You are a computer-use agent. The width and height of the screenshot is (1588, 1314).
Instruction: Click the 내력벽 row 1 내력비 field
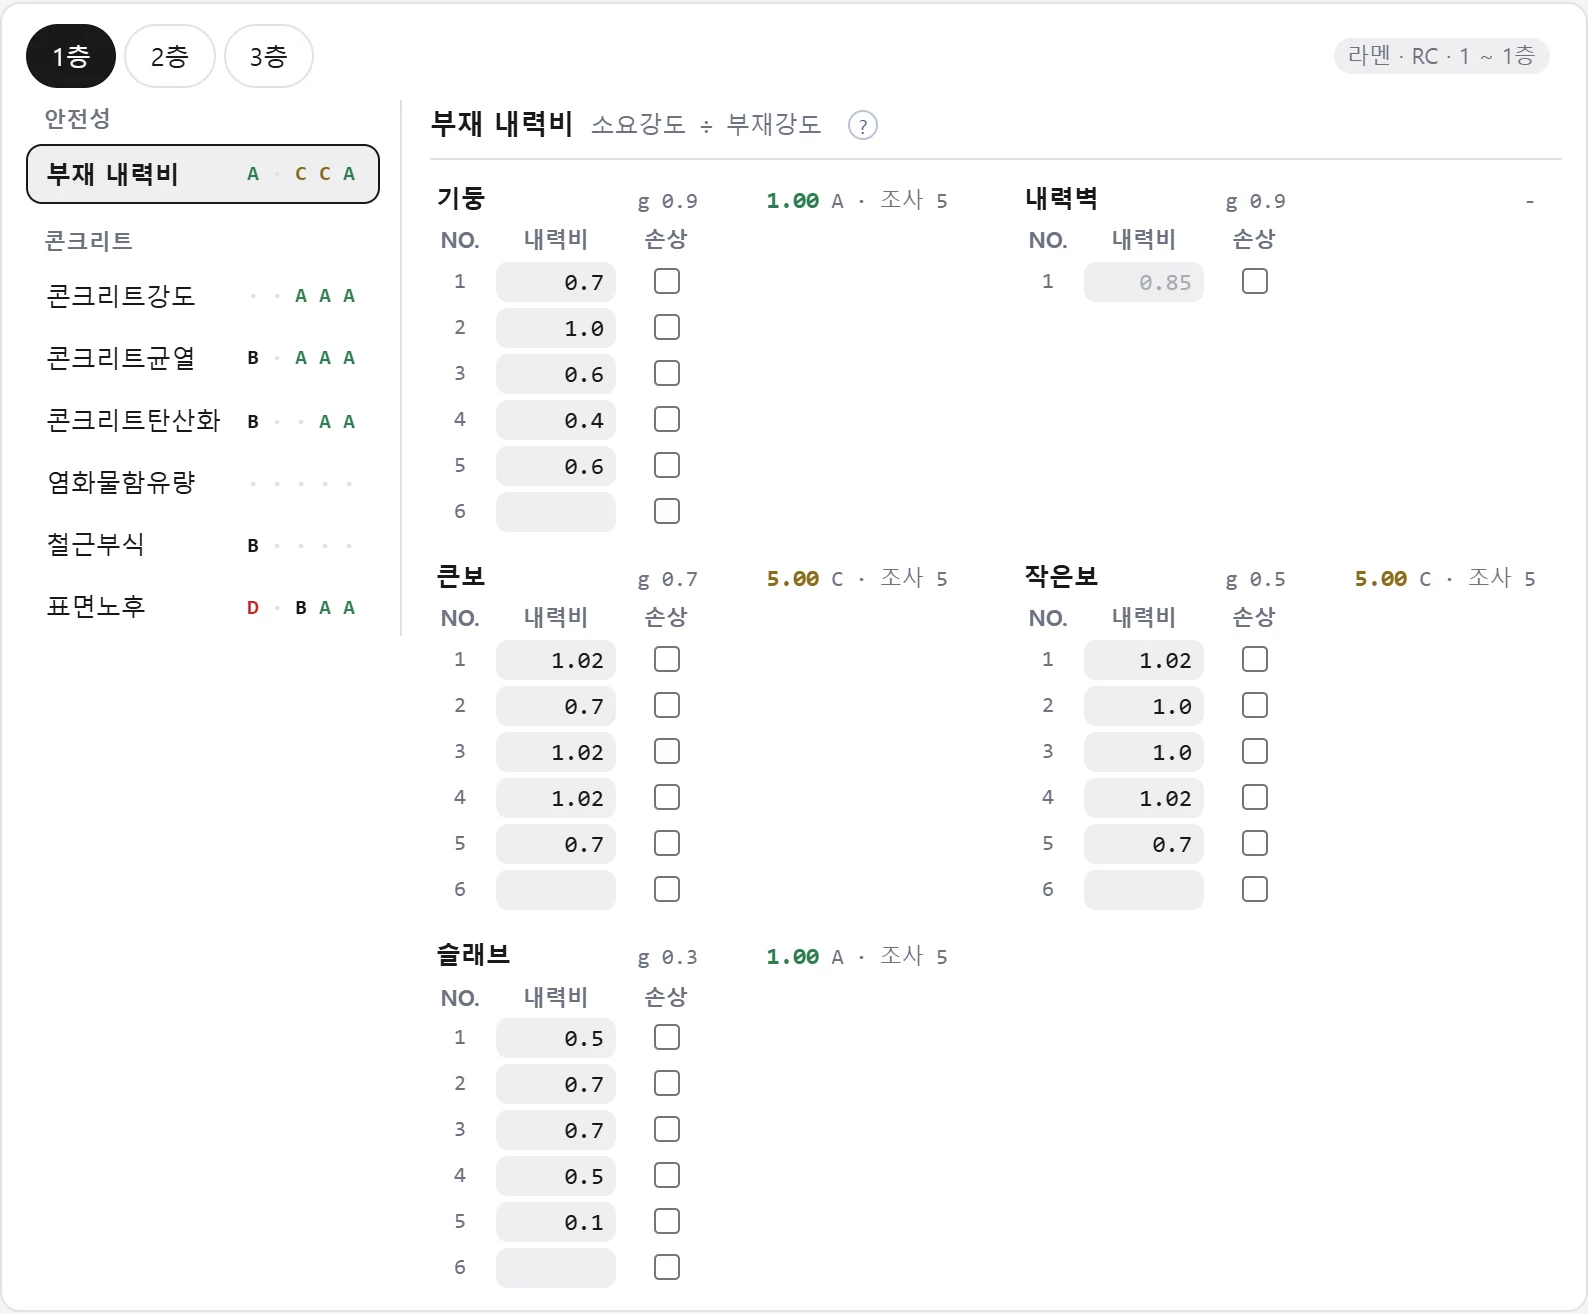[1144, 282]
